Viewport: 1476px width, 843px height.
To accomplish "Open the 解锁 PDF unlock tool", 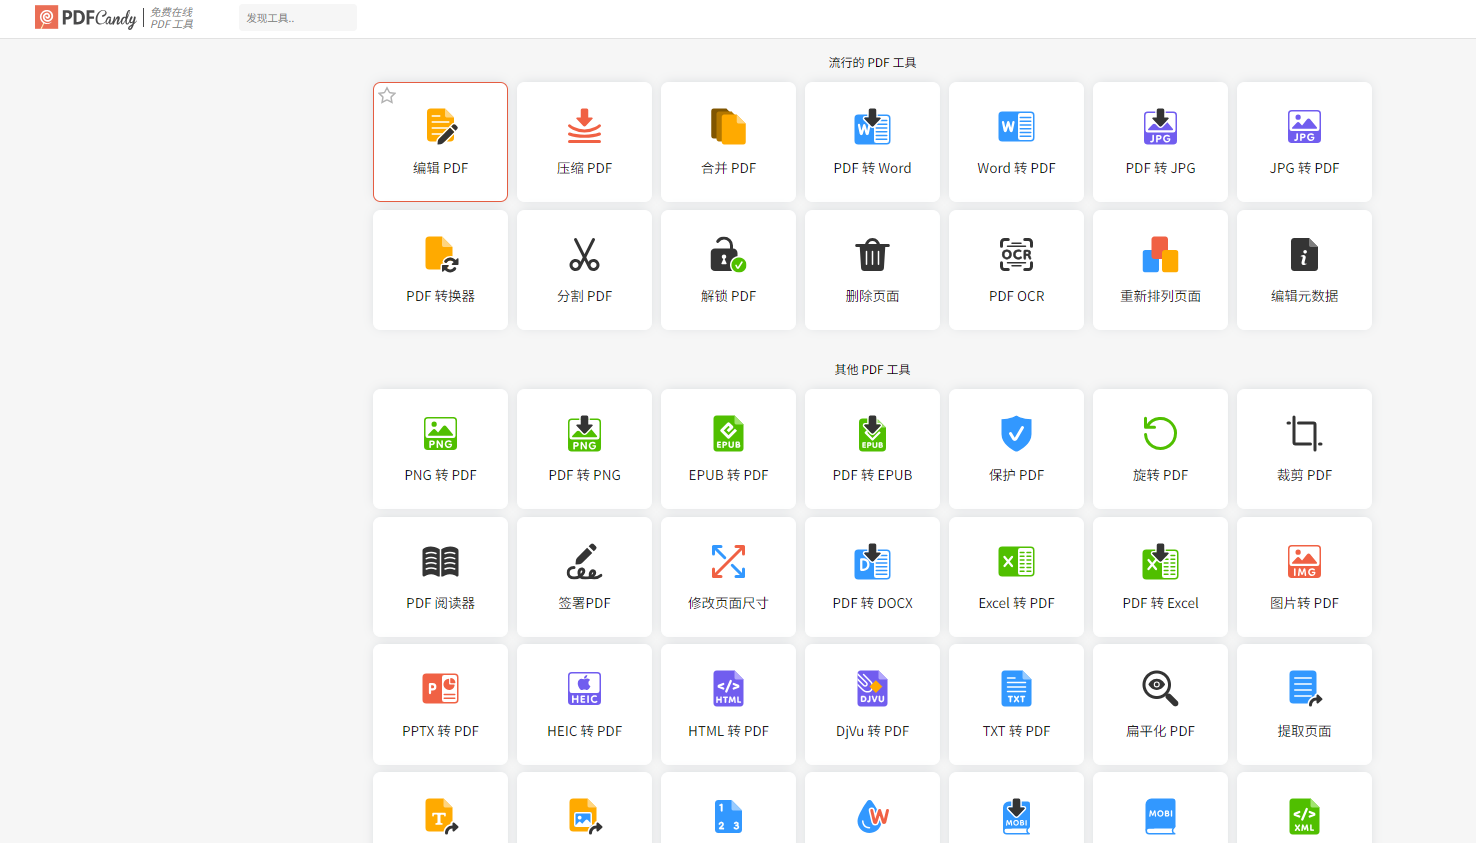I will 728,270.
